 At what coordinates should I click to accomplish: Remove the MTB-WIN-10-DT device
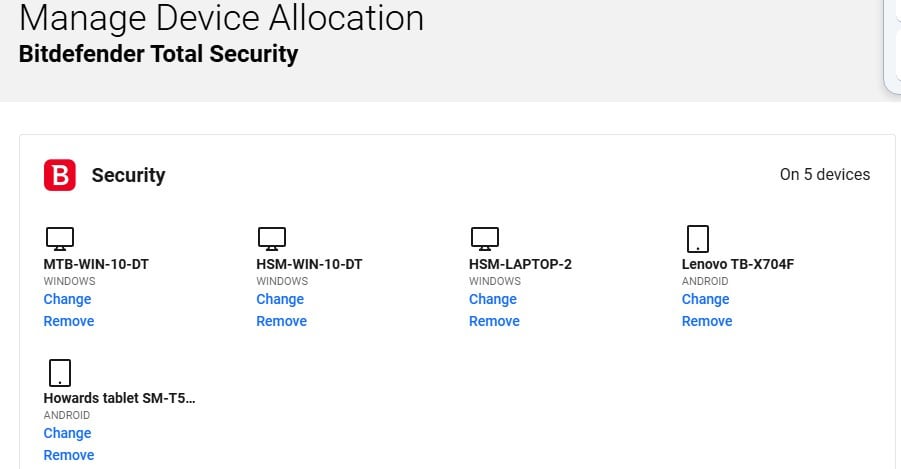coord(69,321)
